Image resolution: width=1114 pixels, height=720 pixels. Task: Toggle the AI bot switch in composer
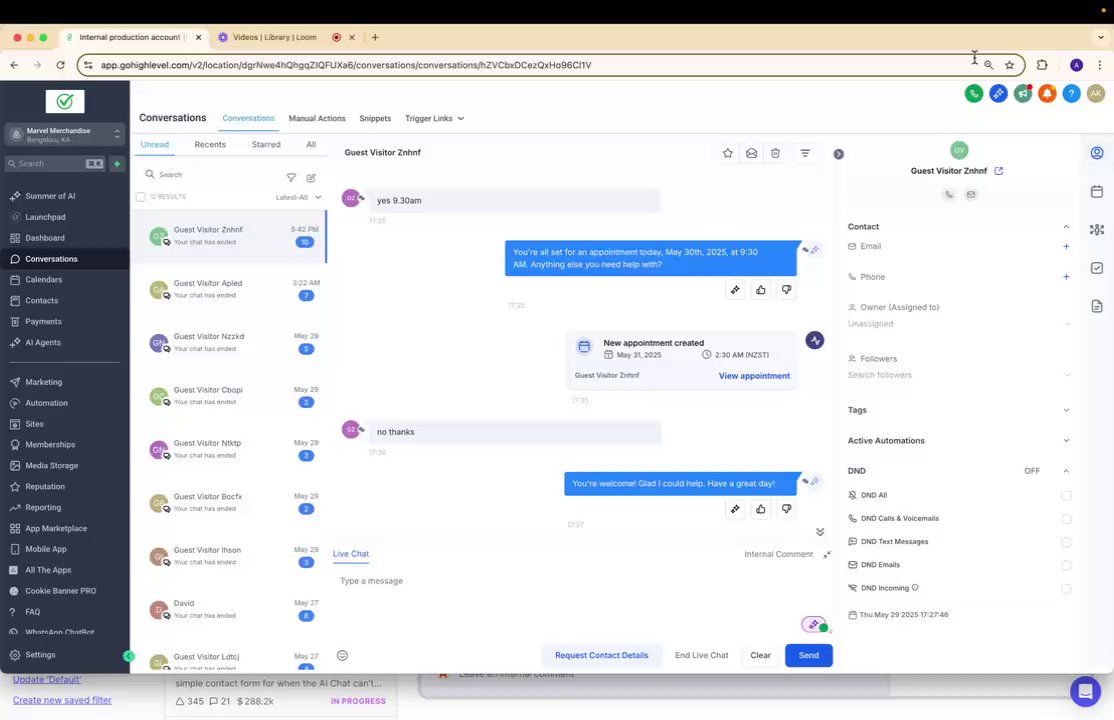pyautogui.click(x=814, y=624)
